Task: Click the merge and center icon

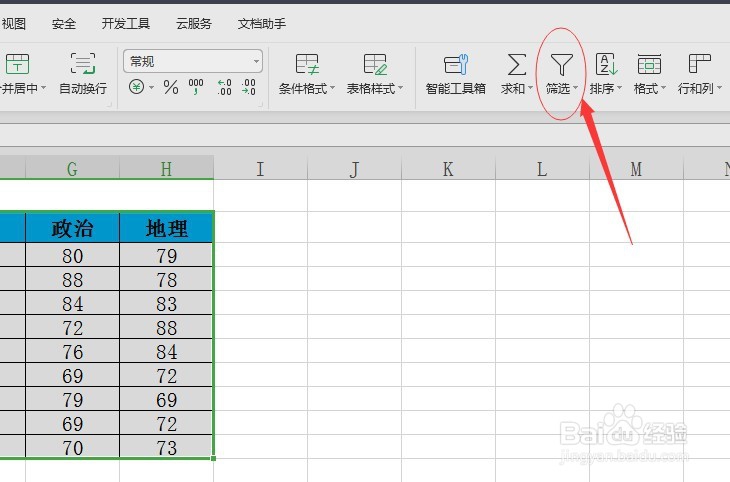Action: (x=17, y=64)
